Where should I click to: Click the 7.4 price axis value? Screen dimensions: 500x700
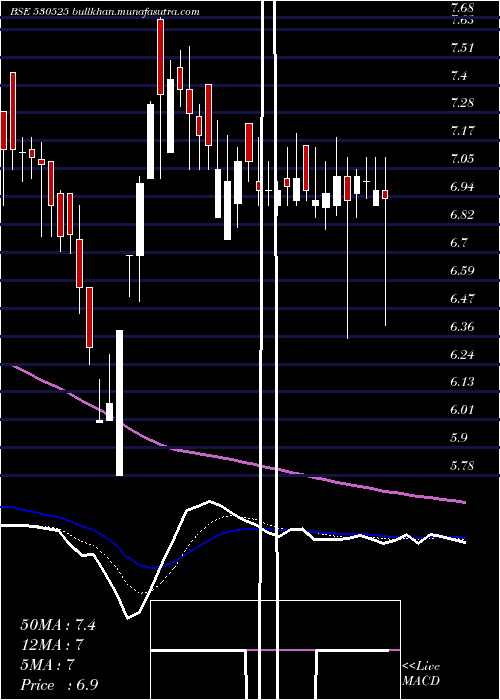click(459, 76)
